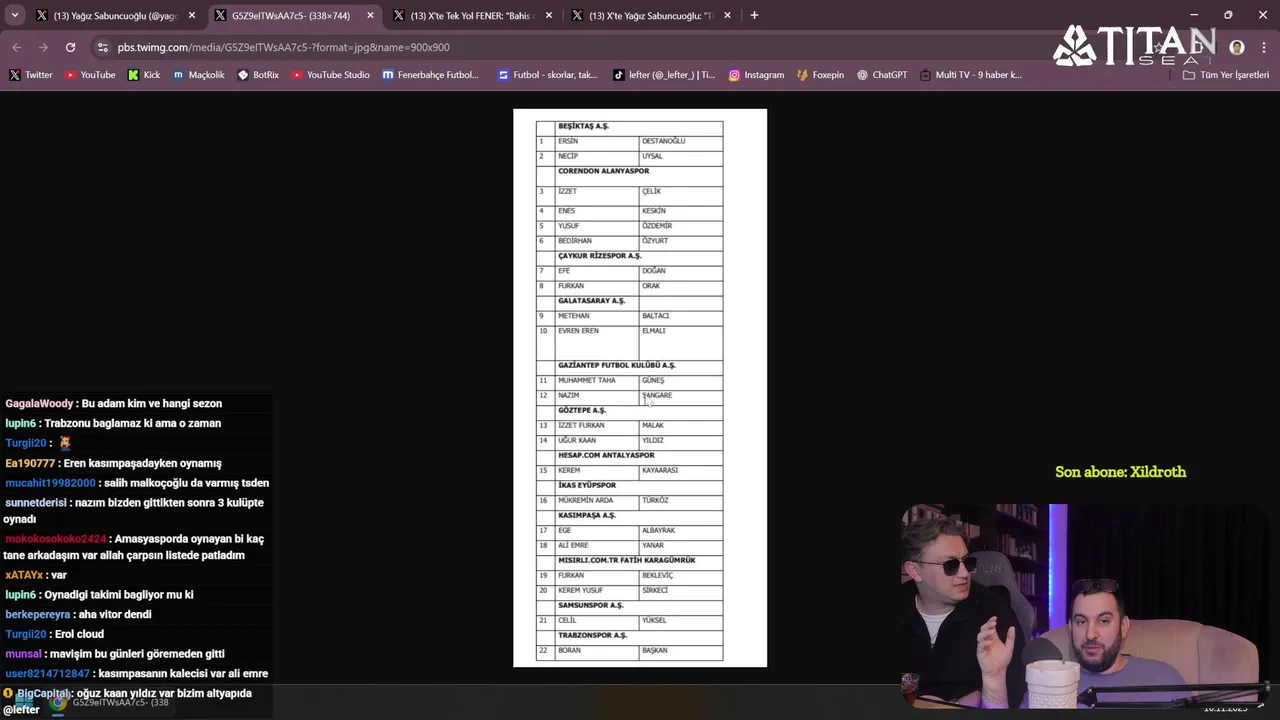Open the YouTube bookmark
This screenshot has height=720, width=1280.
coord(90,75)
